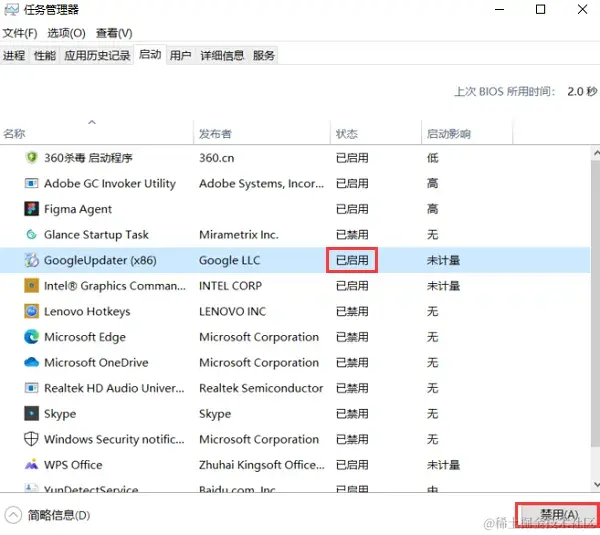Click the 360杀毒 shield icon
The height and width of the screenshot is (535, 600).
[x=31, y=157]
